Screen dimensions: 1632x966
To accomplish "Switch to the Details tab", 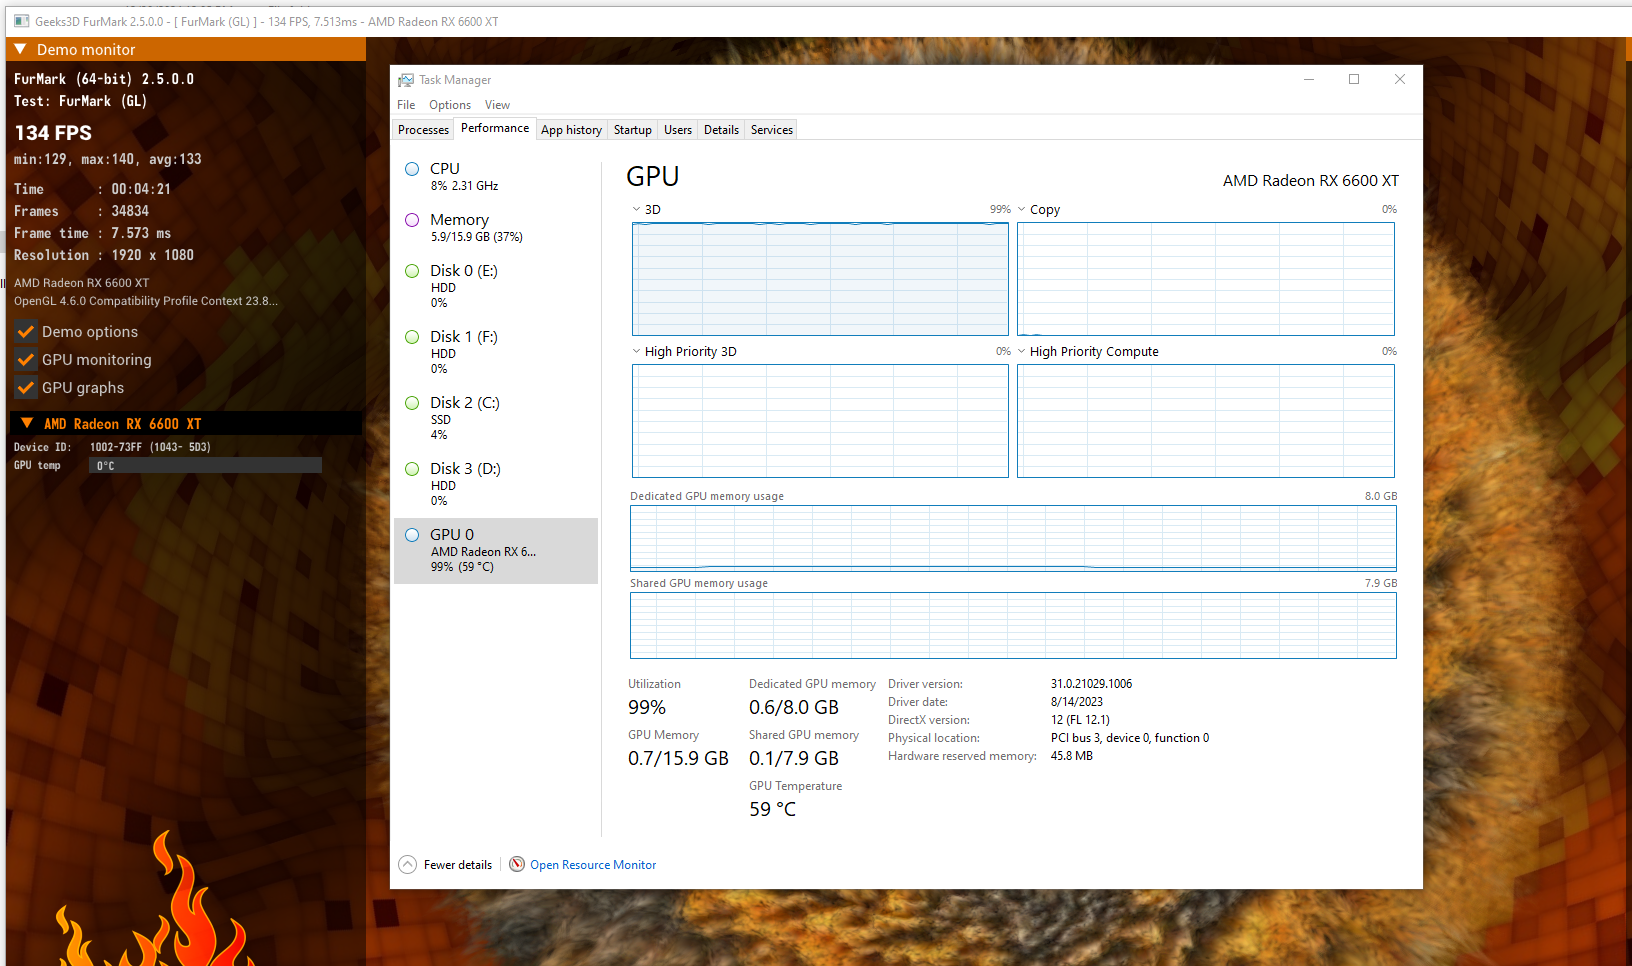I will pyautogui.click(x=721, y=130).
